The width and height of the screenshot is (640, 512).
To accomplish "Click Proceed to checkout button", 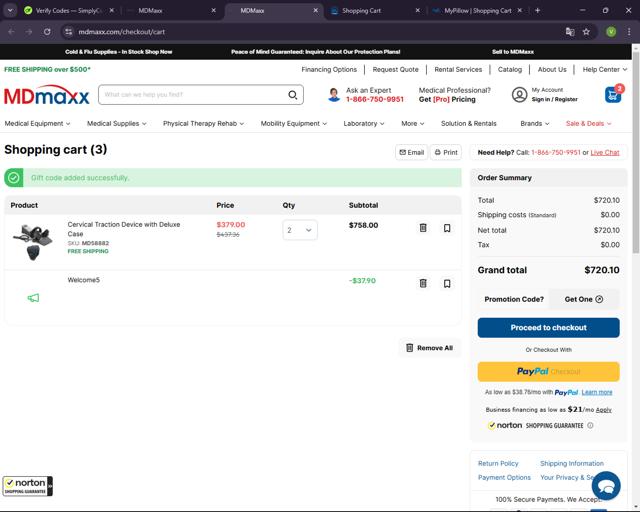I will click(549, 327).
